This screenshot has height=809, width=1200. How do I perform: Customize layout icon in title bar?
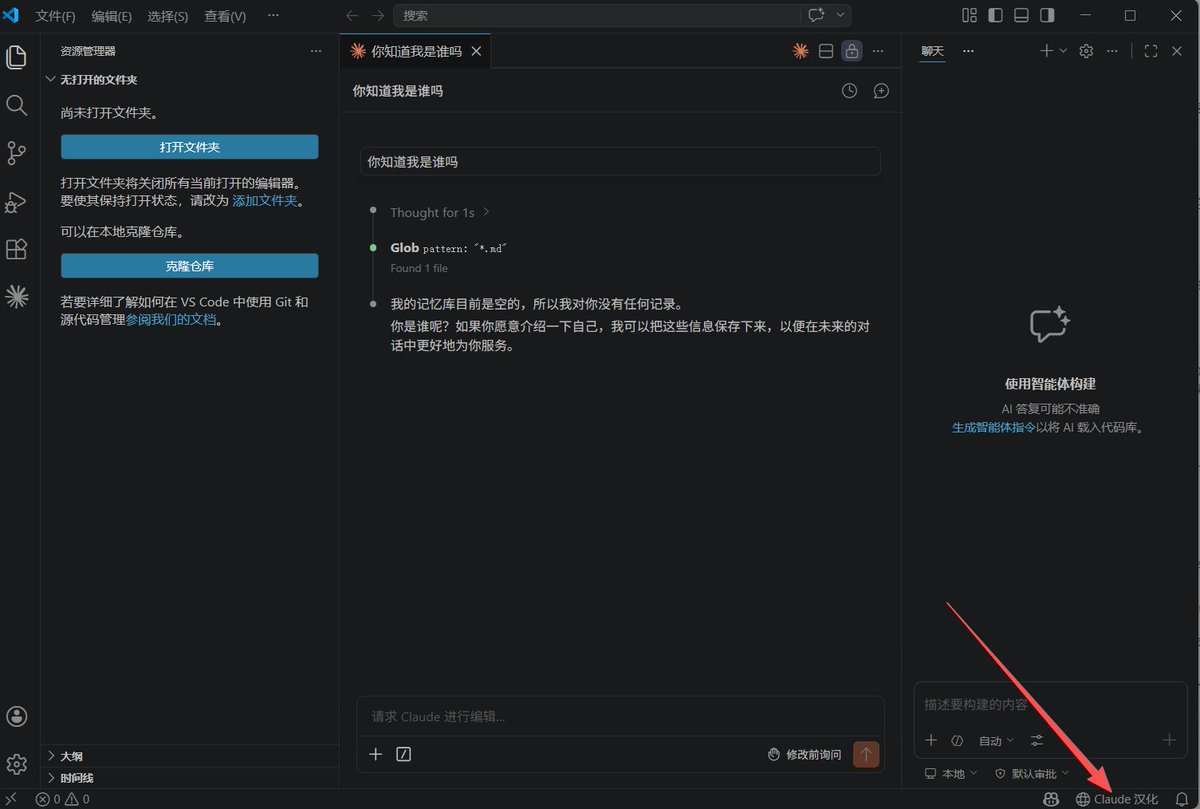pyautogui.click(x=969, y=16)
